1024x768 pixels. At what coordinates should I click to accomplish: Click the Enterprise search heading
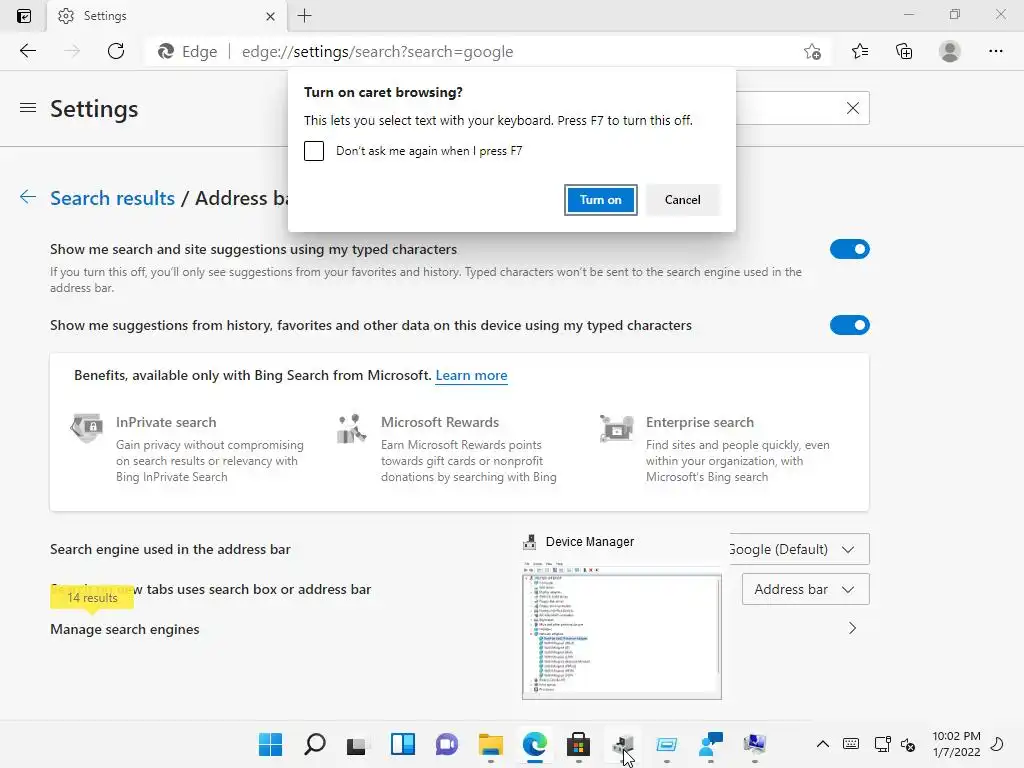[699, 423]
